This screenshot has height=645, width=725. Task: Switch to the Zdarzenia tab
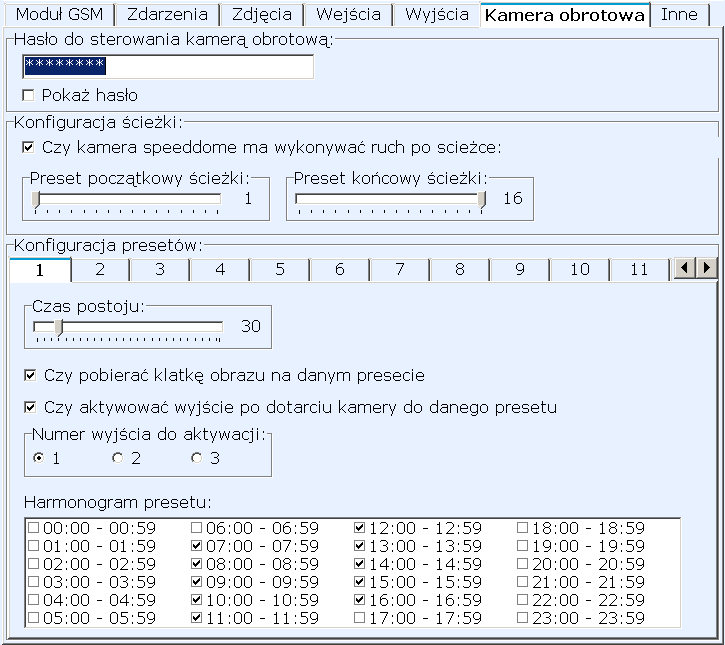(x=167, y=14)
